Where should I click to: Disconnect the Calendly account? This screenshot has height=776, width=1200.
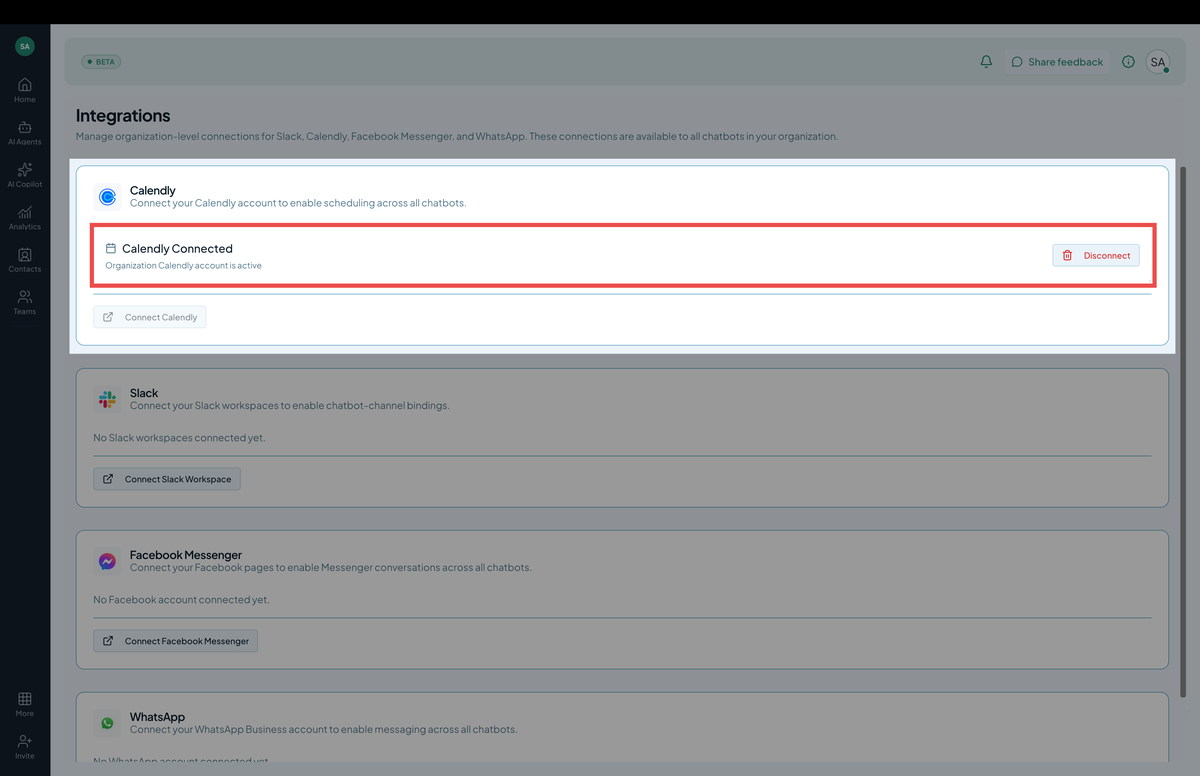[1096, 256]
